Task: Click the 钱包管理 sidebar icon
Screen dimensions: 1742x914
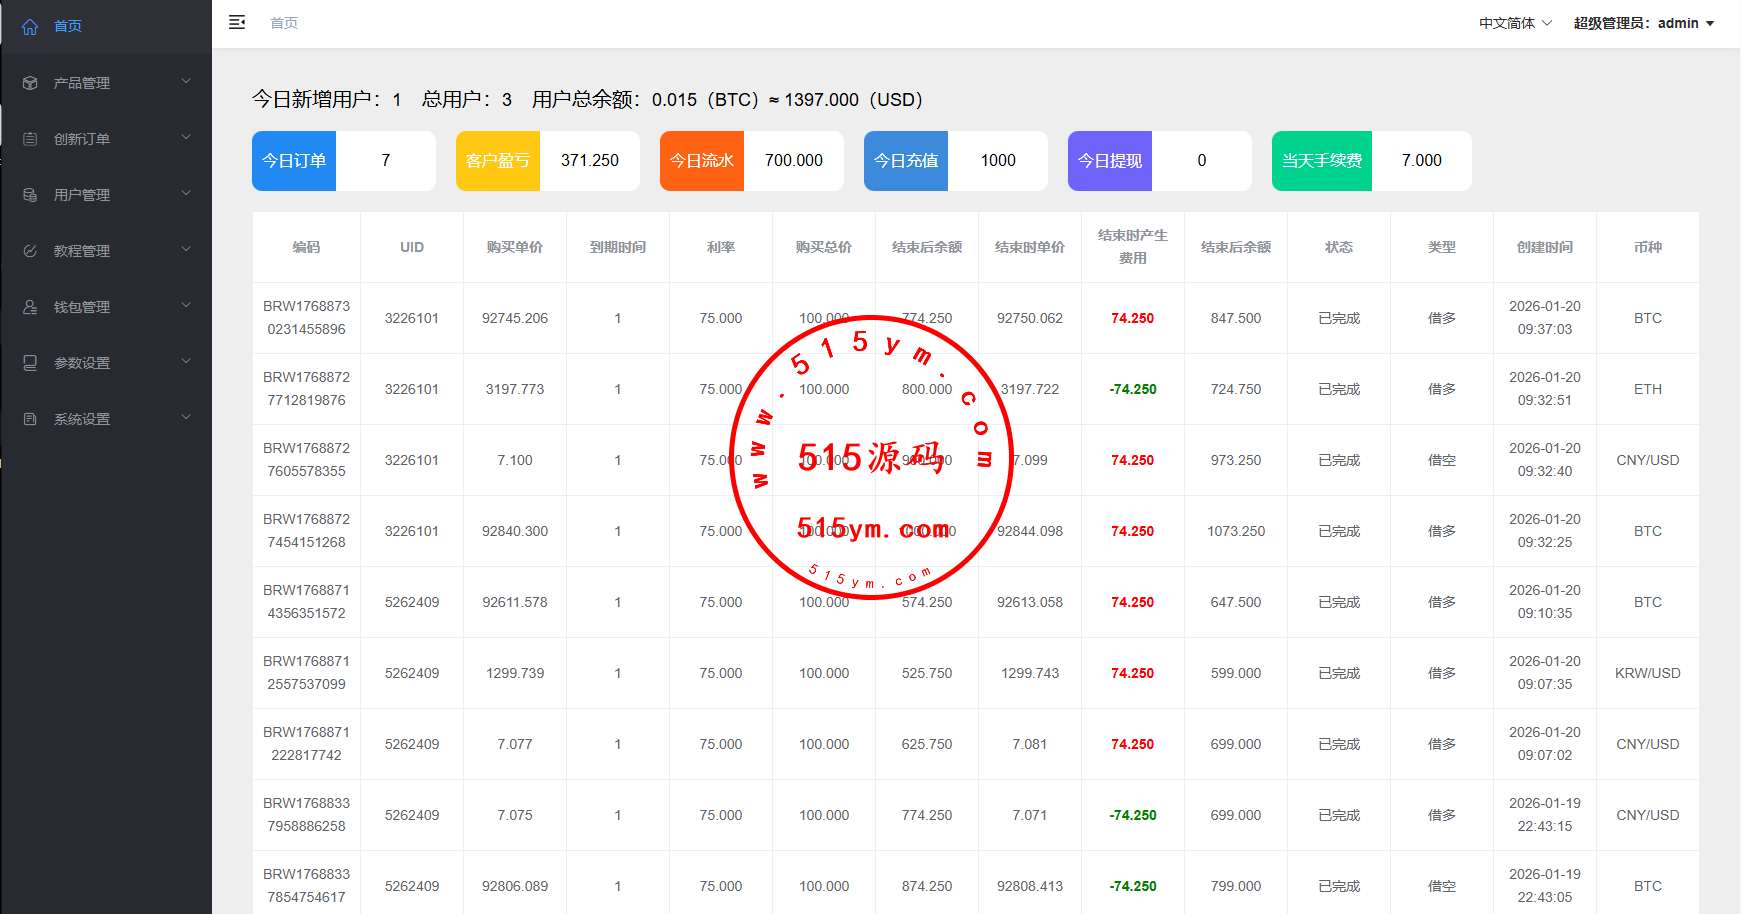Action: coord(30,307)
